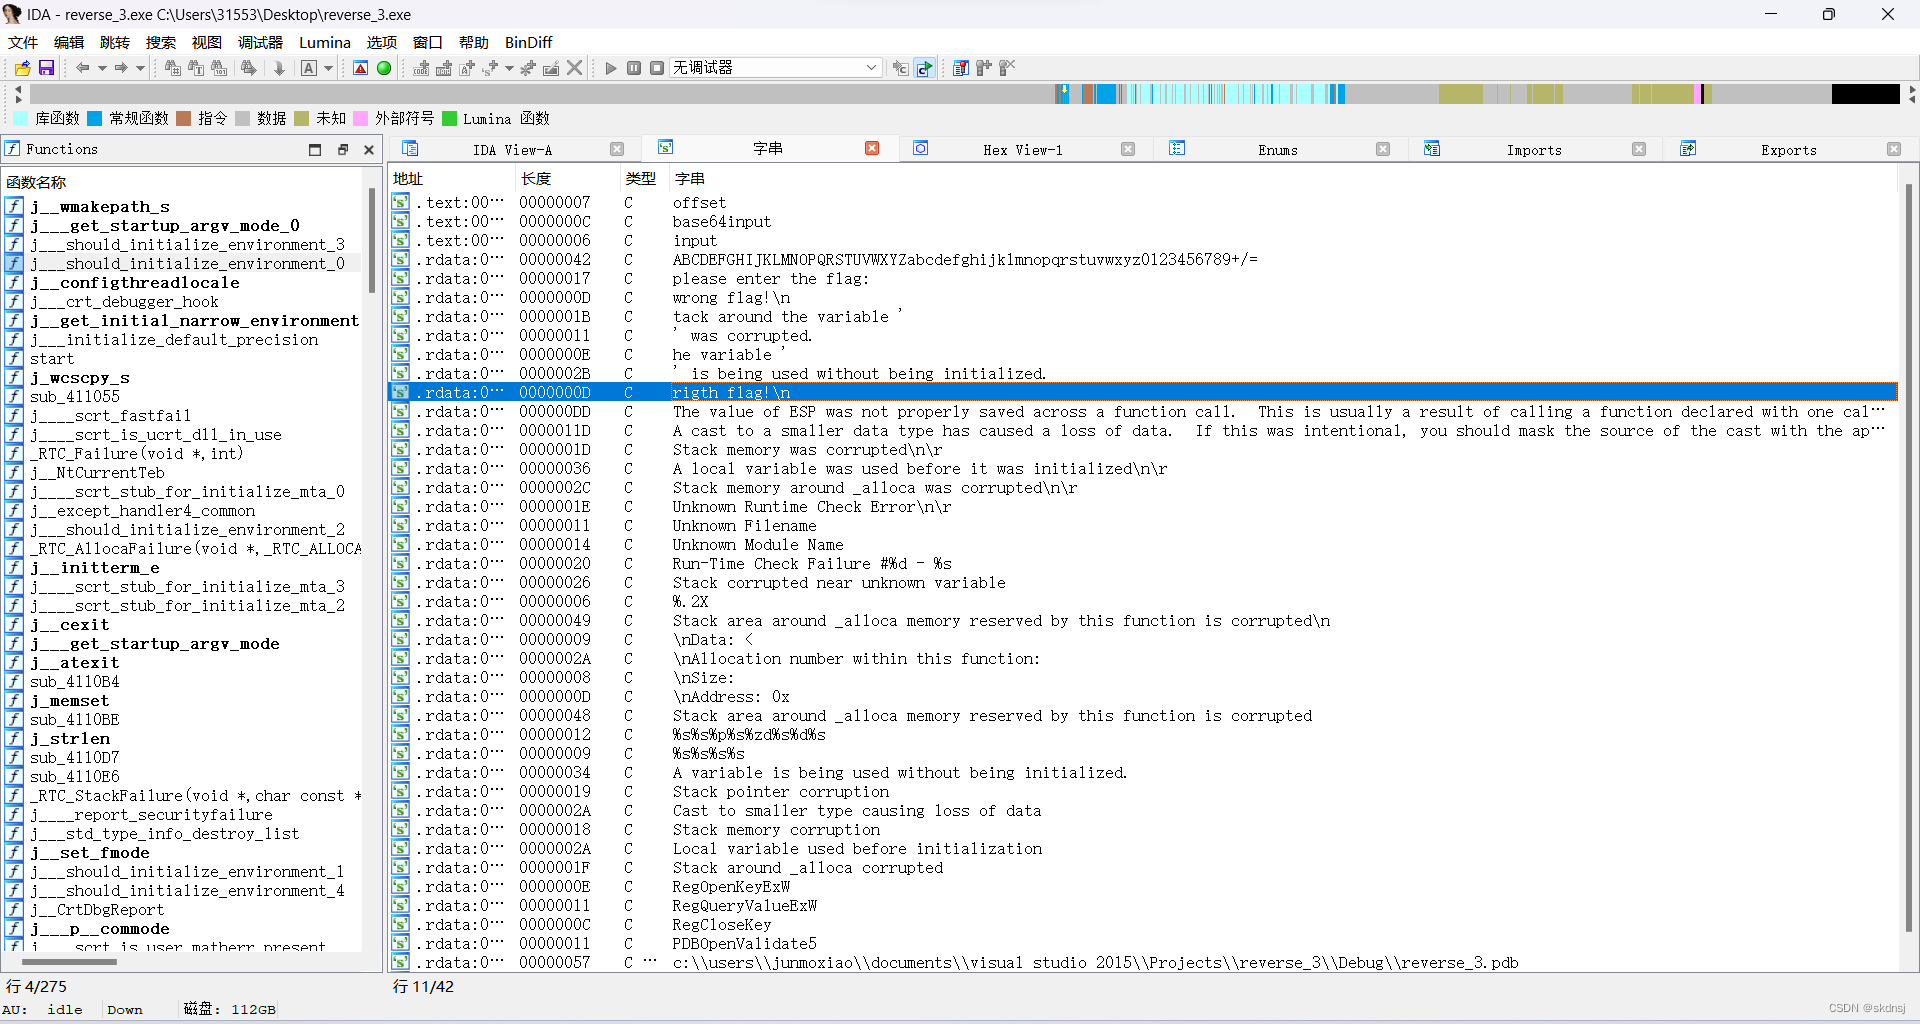Image resolution: width=1920 pixels, height=1024 pixels.
Task: Open the text color dropdown arrow
Action: click(x=329, y=67)
